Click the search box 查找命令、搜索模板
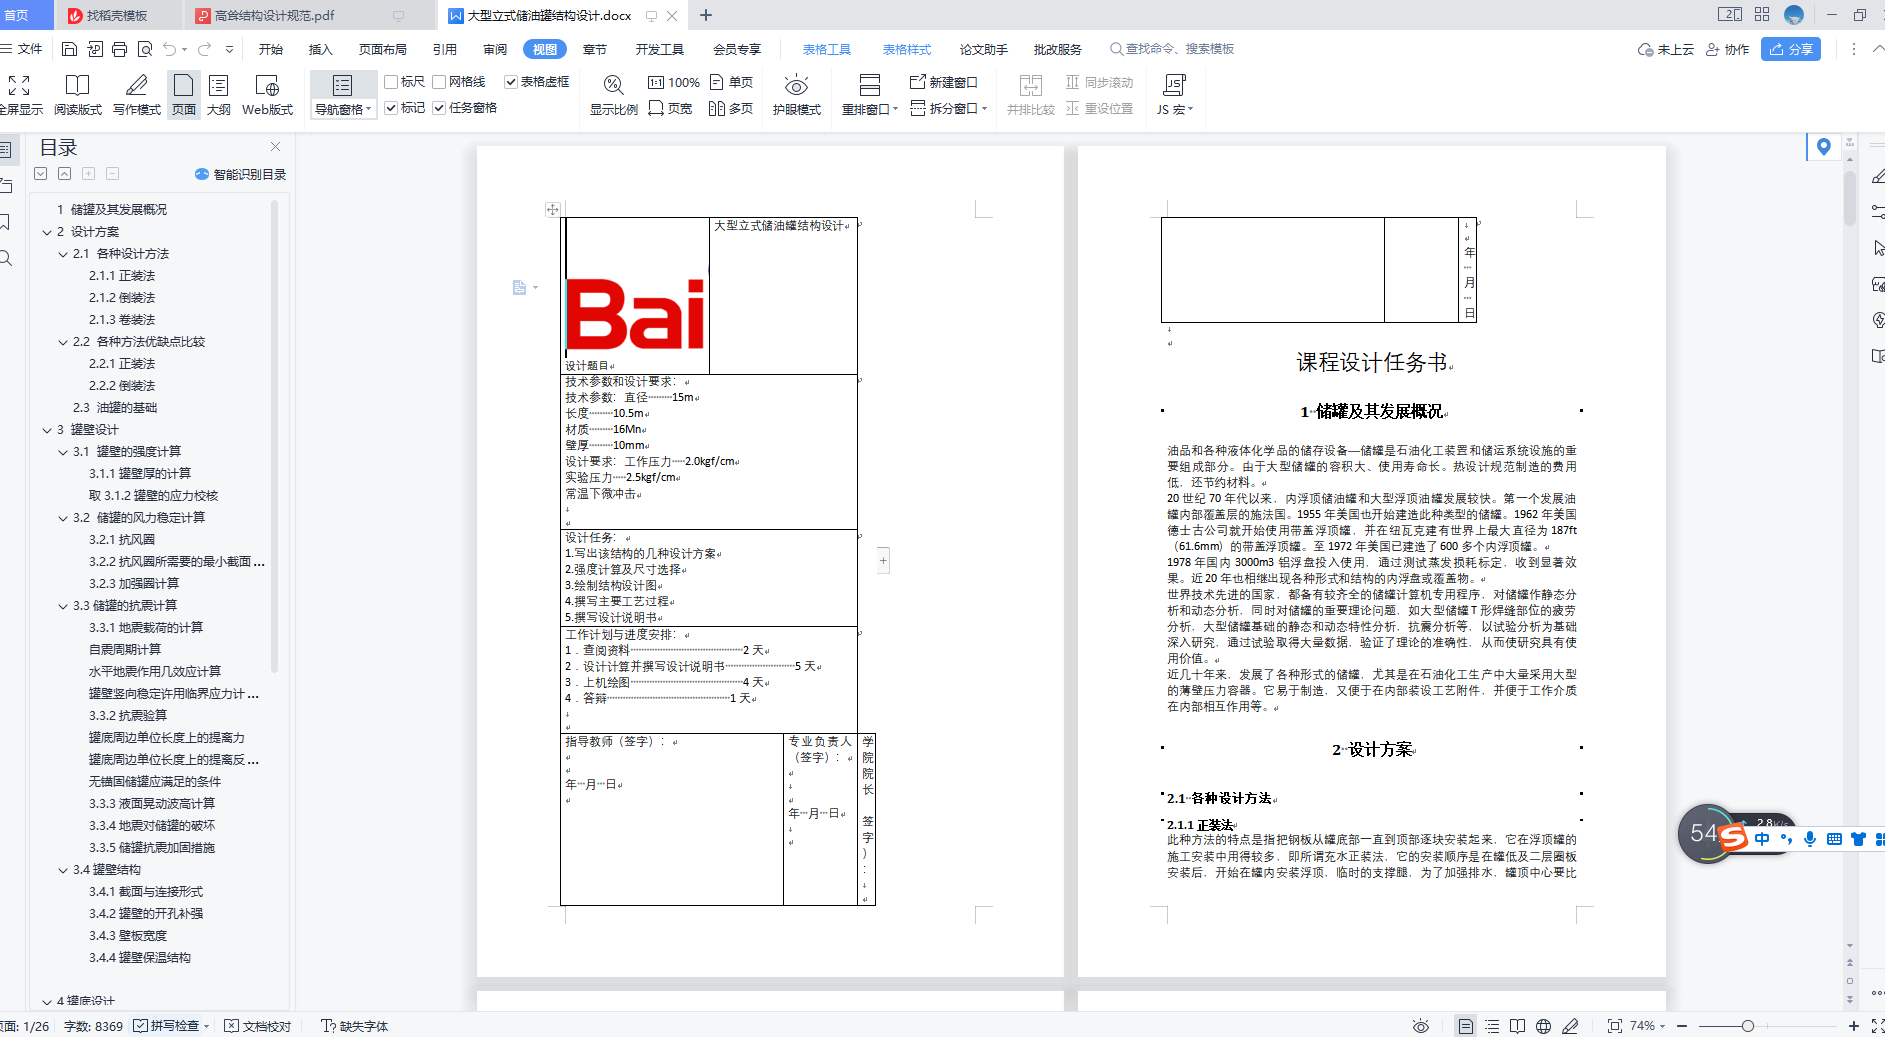 pyautogui.click(x=1172, y=49)
